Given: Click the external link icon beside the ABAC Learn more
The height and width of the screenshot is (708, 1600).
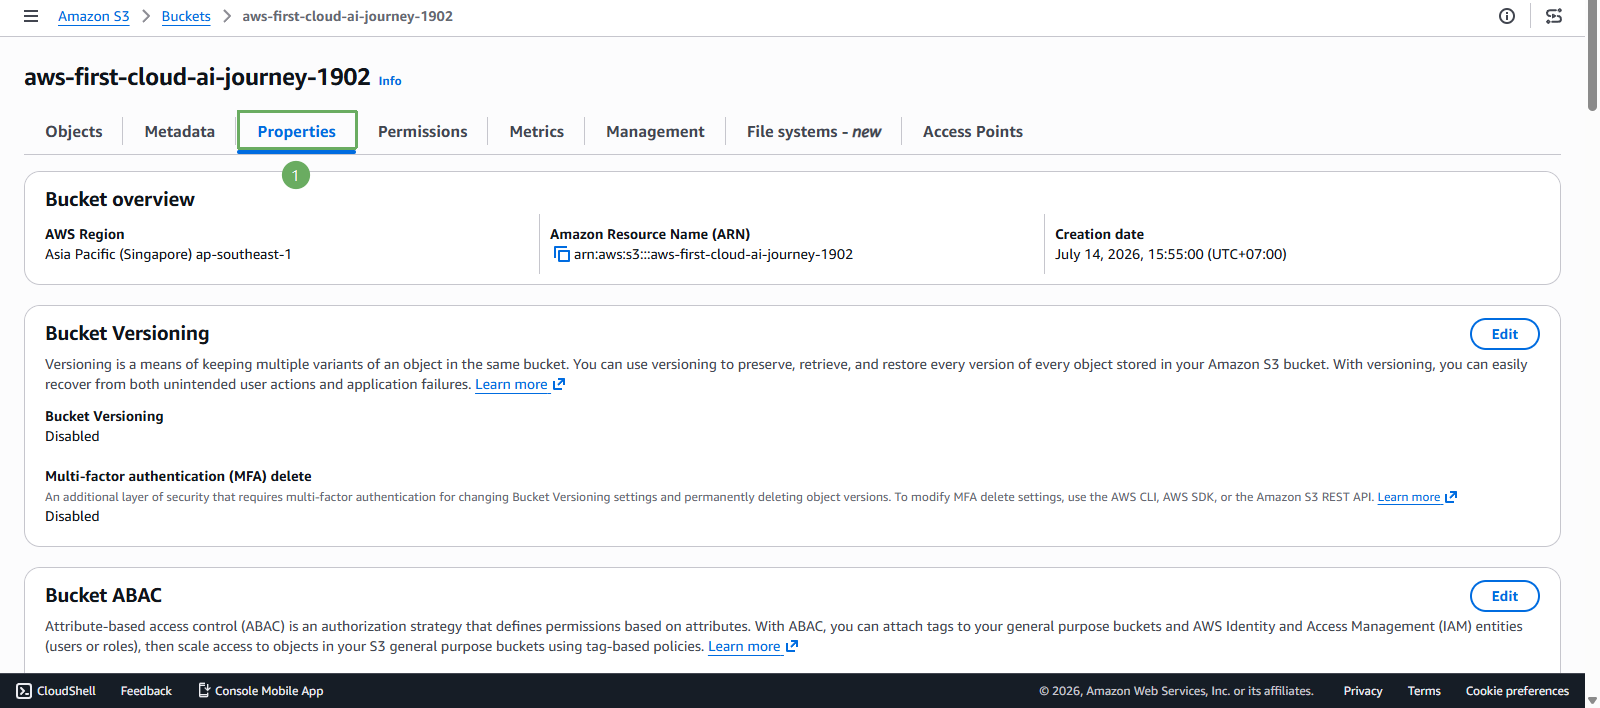Looking at the screenshot, I should 792,646.
